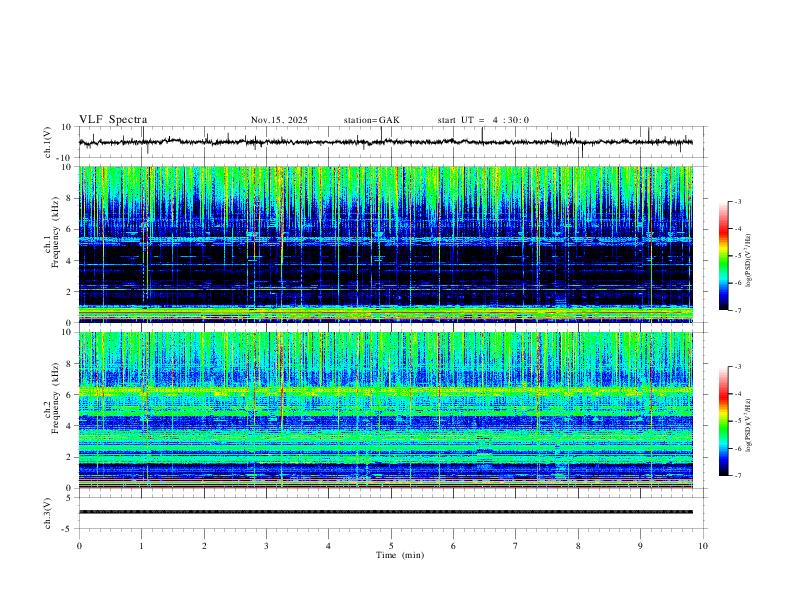
Task: Click time axis tick label "10"
Action: click(x=703, y=546)
